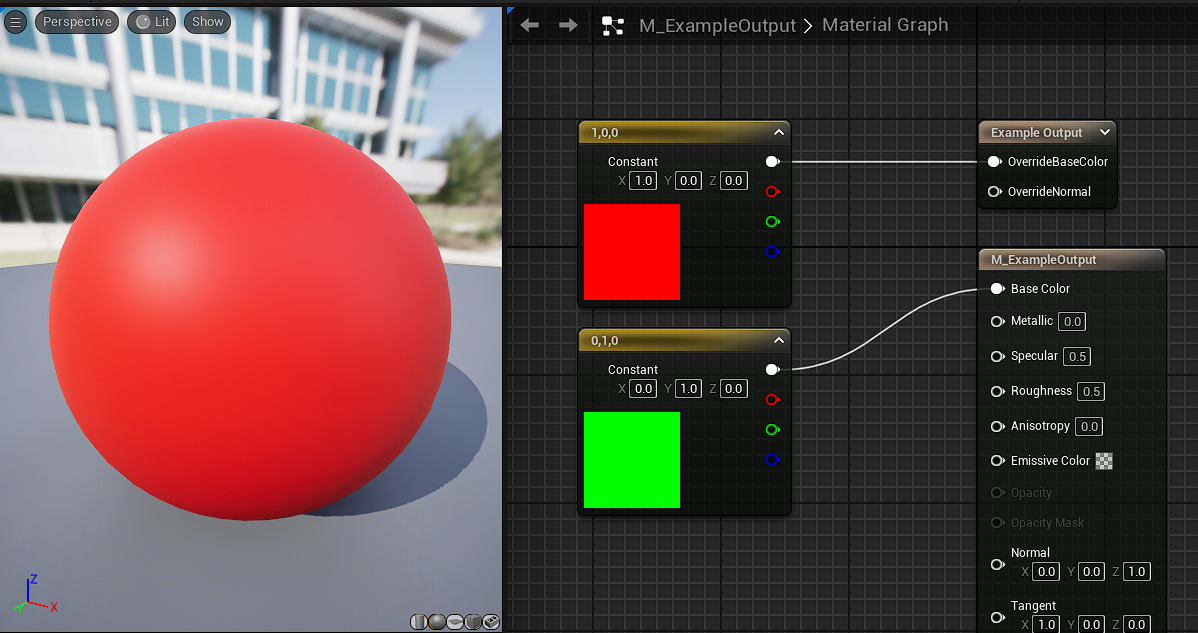Set preview mesh to cube
The width and height of the screenshot is (1198, 633).
473,622
